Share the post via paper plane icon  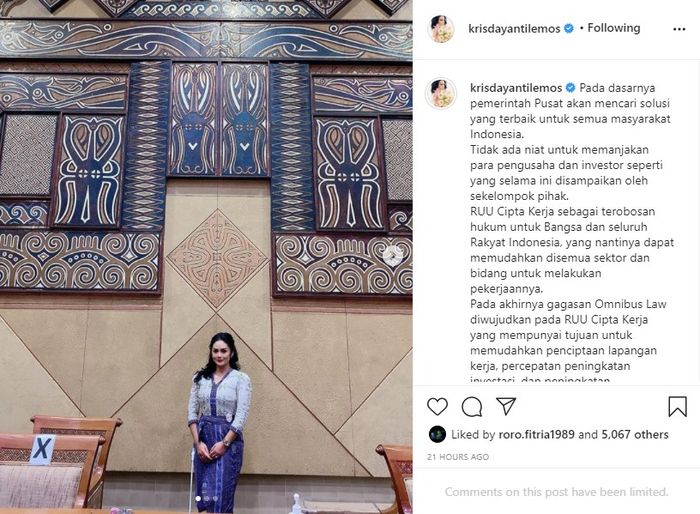click(506, 406)
